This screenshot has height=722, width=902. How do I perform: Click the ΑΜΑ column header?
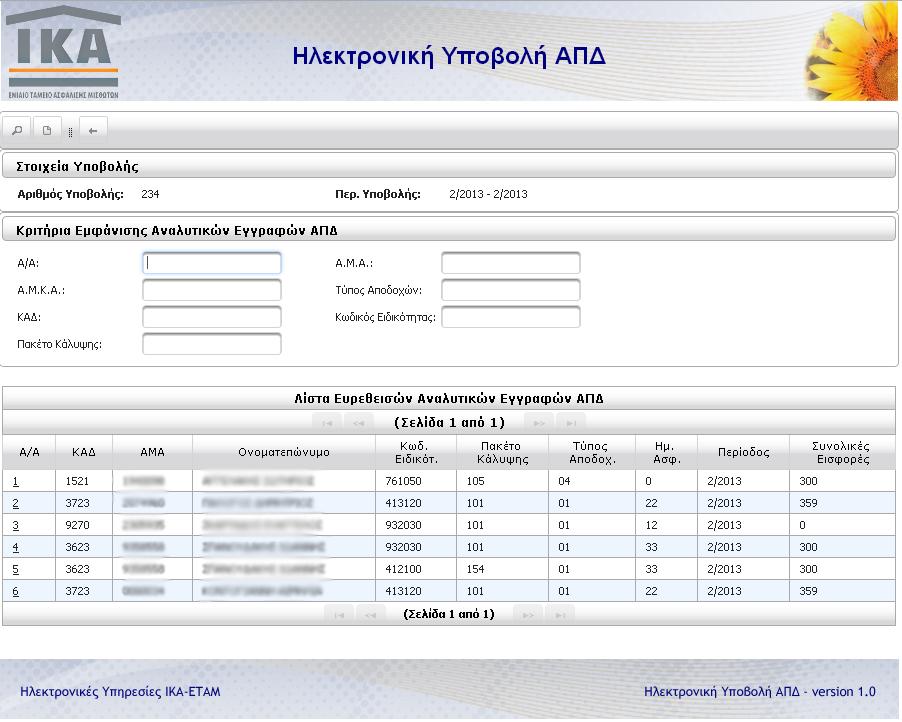click(x=152, y=452)
